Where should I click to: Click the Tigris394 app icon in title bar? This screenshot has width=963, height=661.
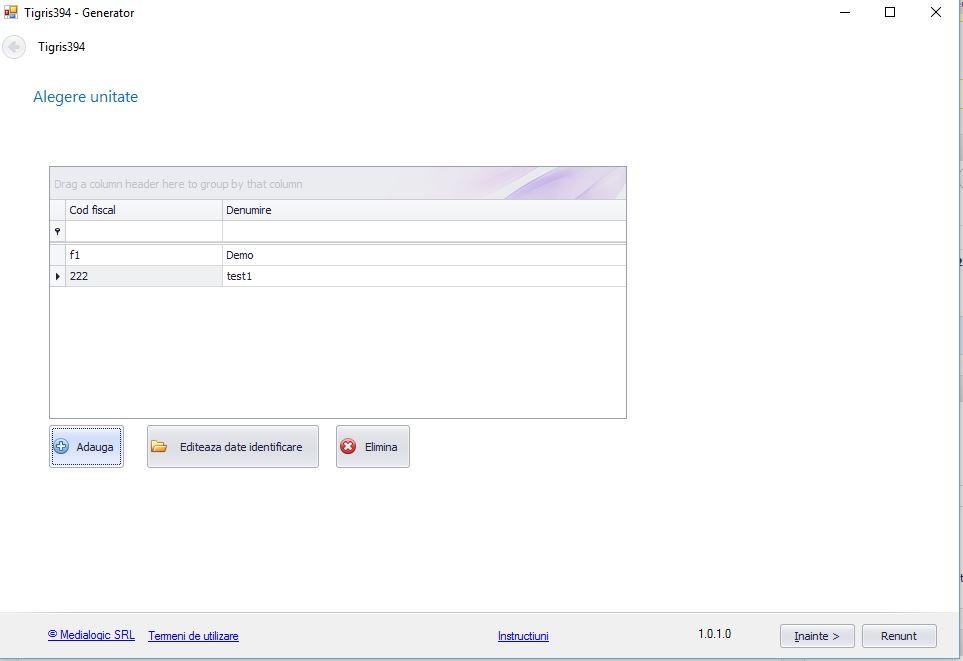(x=12, y=13)
